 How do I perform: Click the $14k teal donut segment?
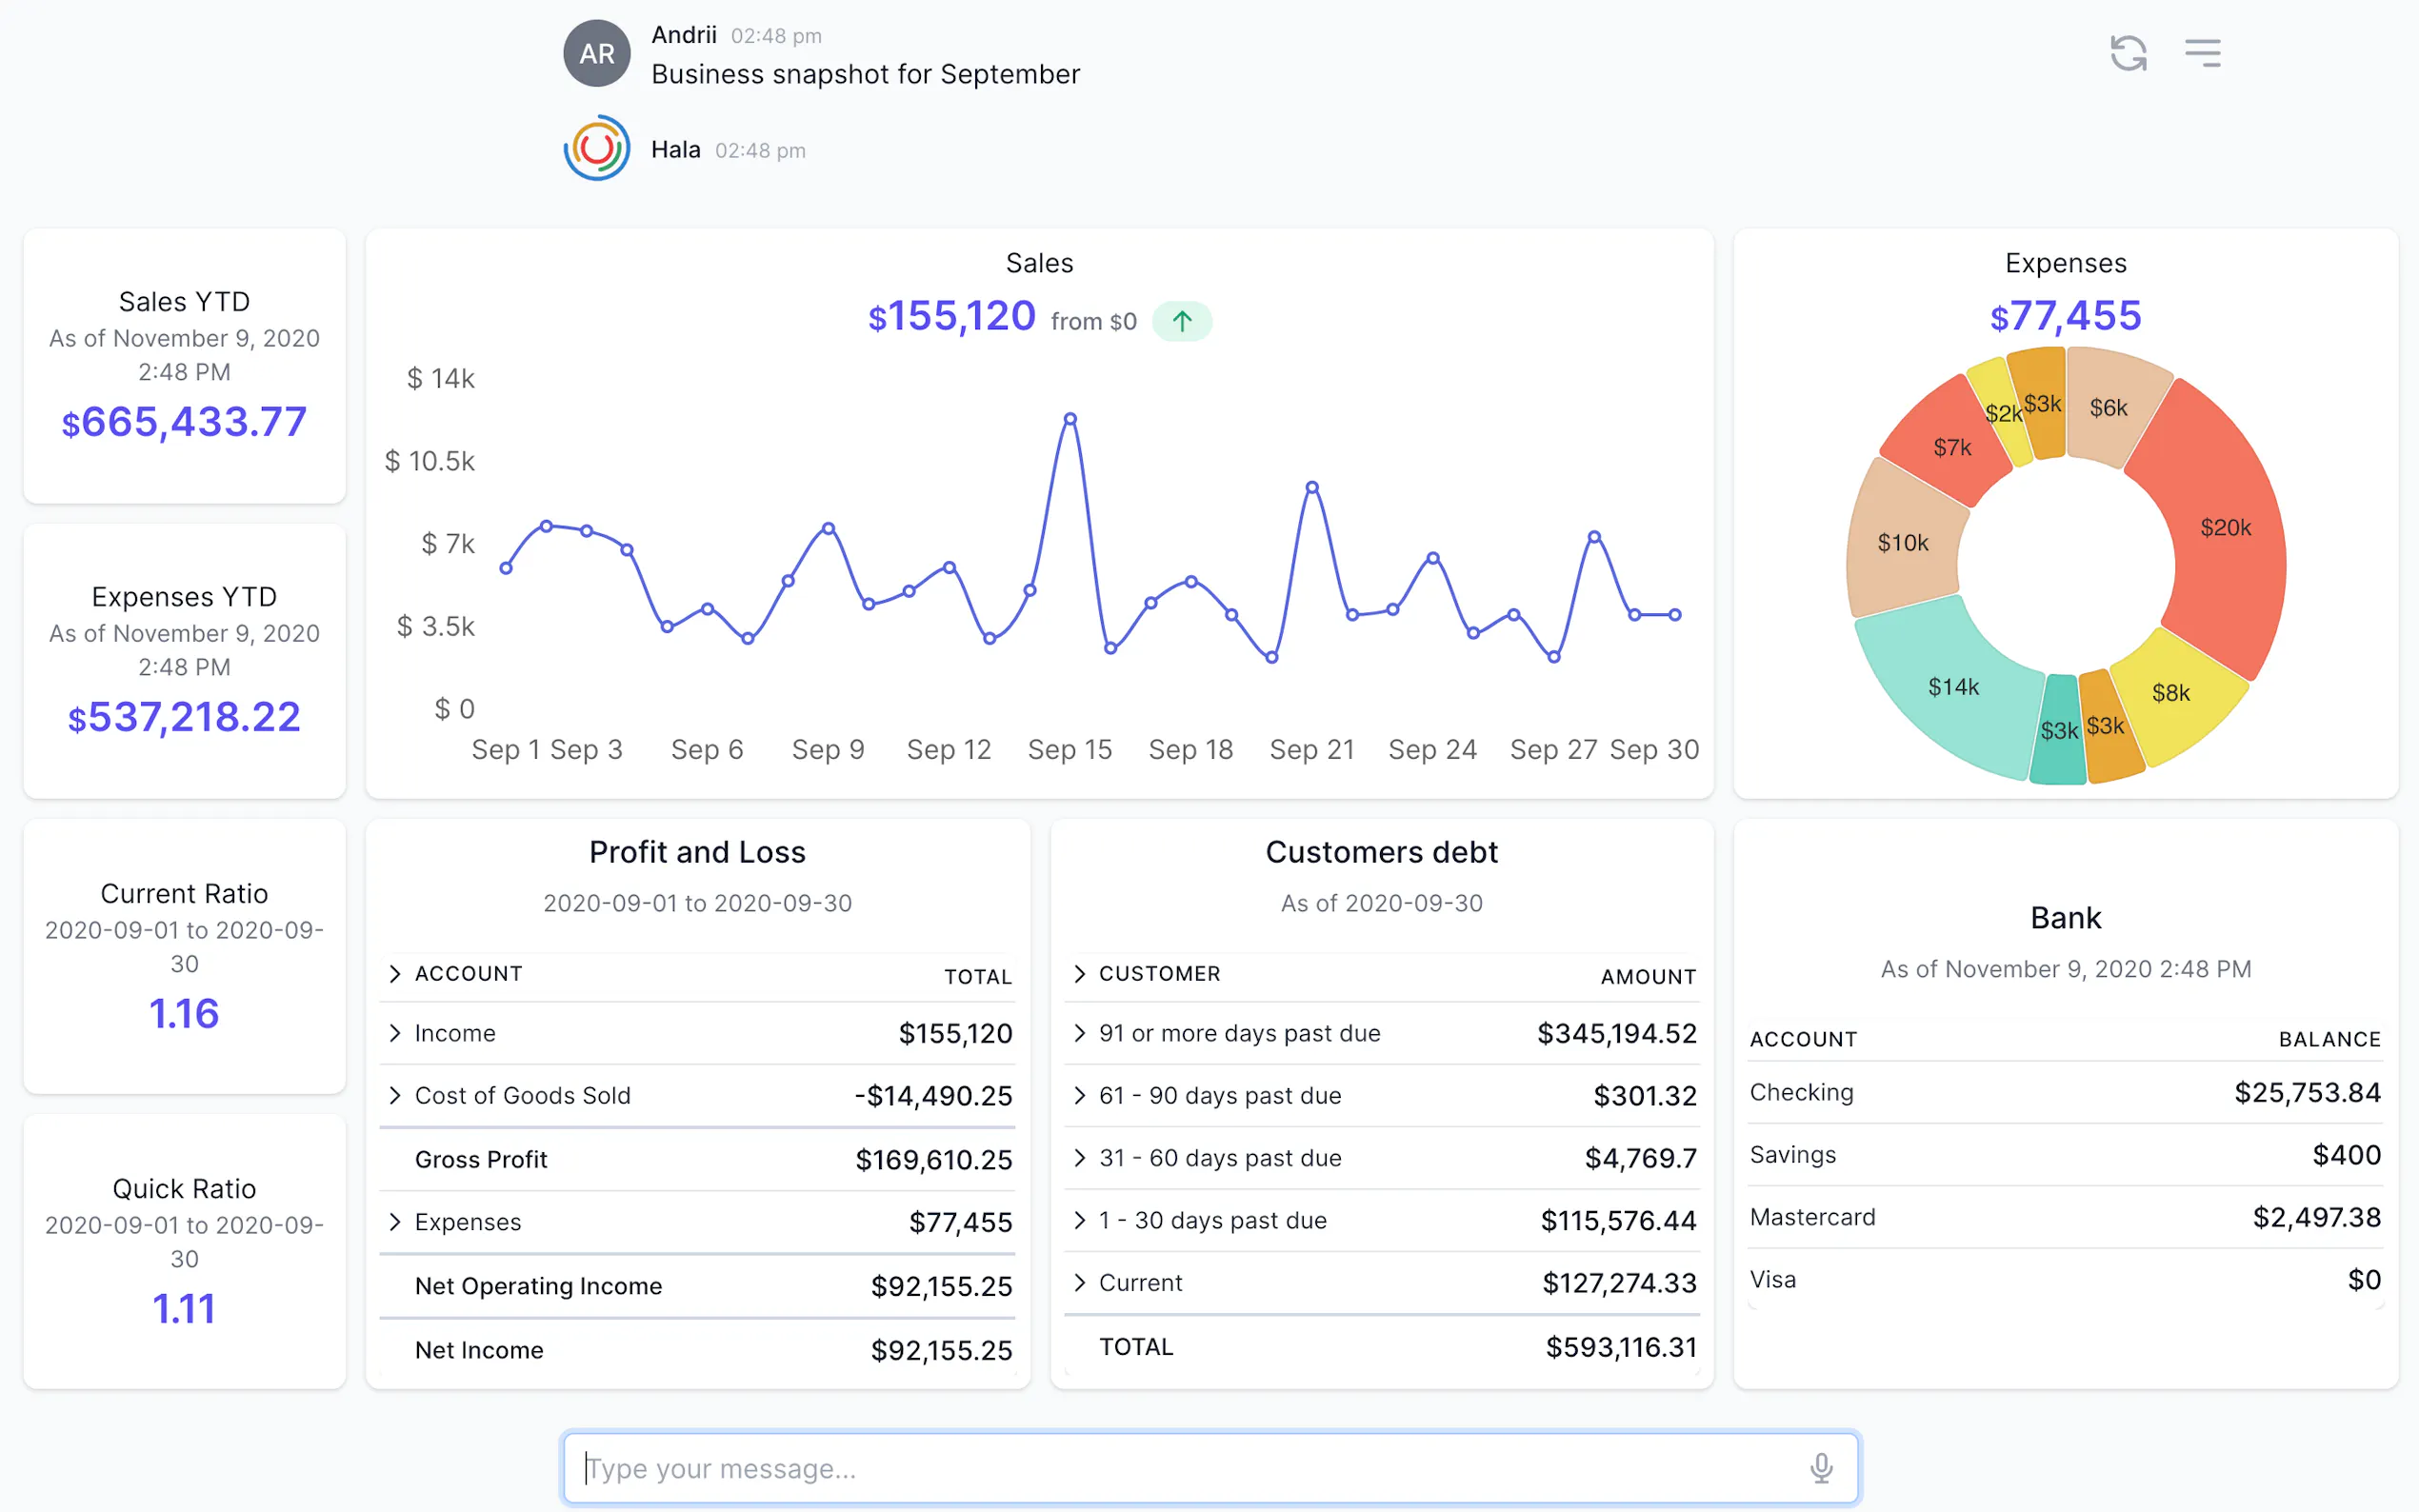click(1952, 687)
